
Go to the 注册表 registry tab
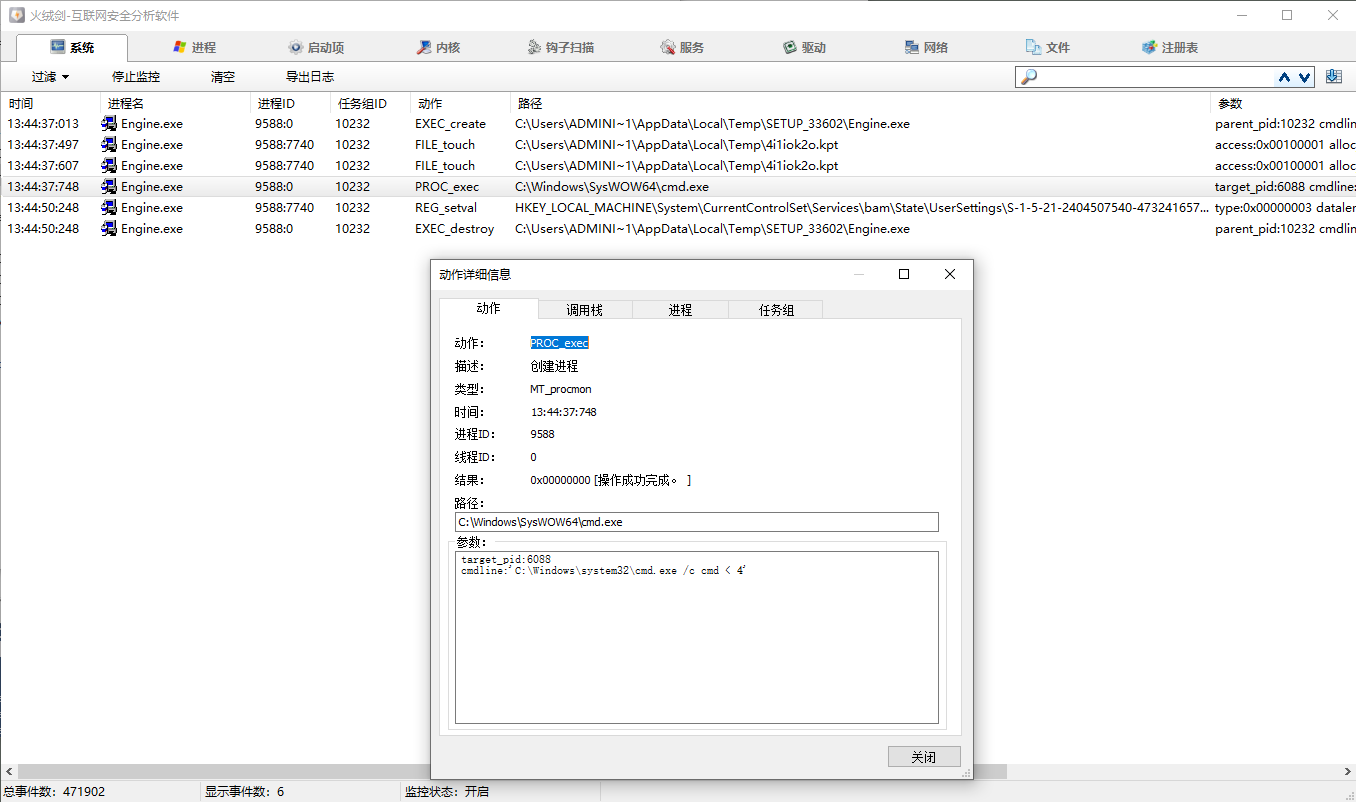click(1170, 47)
